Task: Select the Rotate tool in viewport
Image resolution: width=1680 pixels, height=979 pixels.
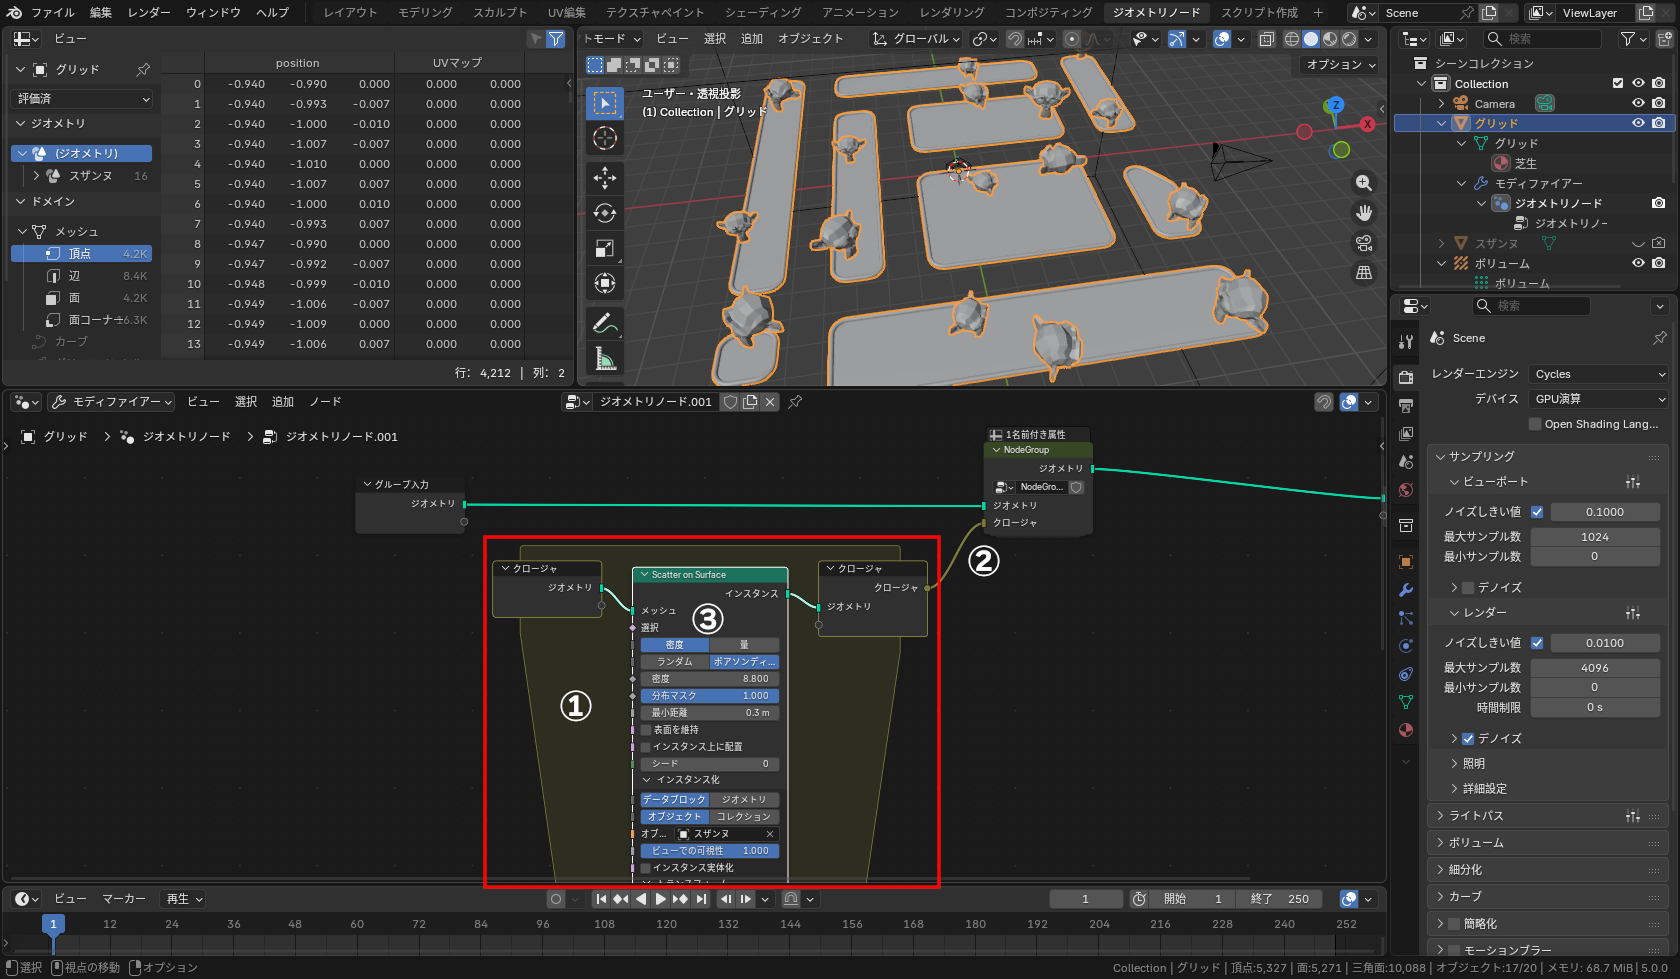Action: 605,213
